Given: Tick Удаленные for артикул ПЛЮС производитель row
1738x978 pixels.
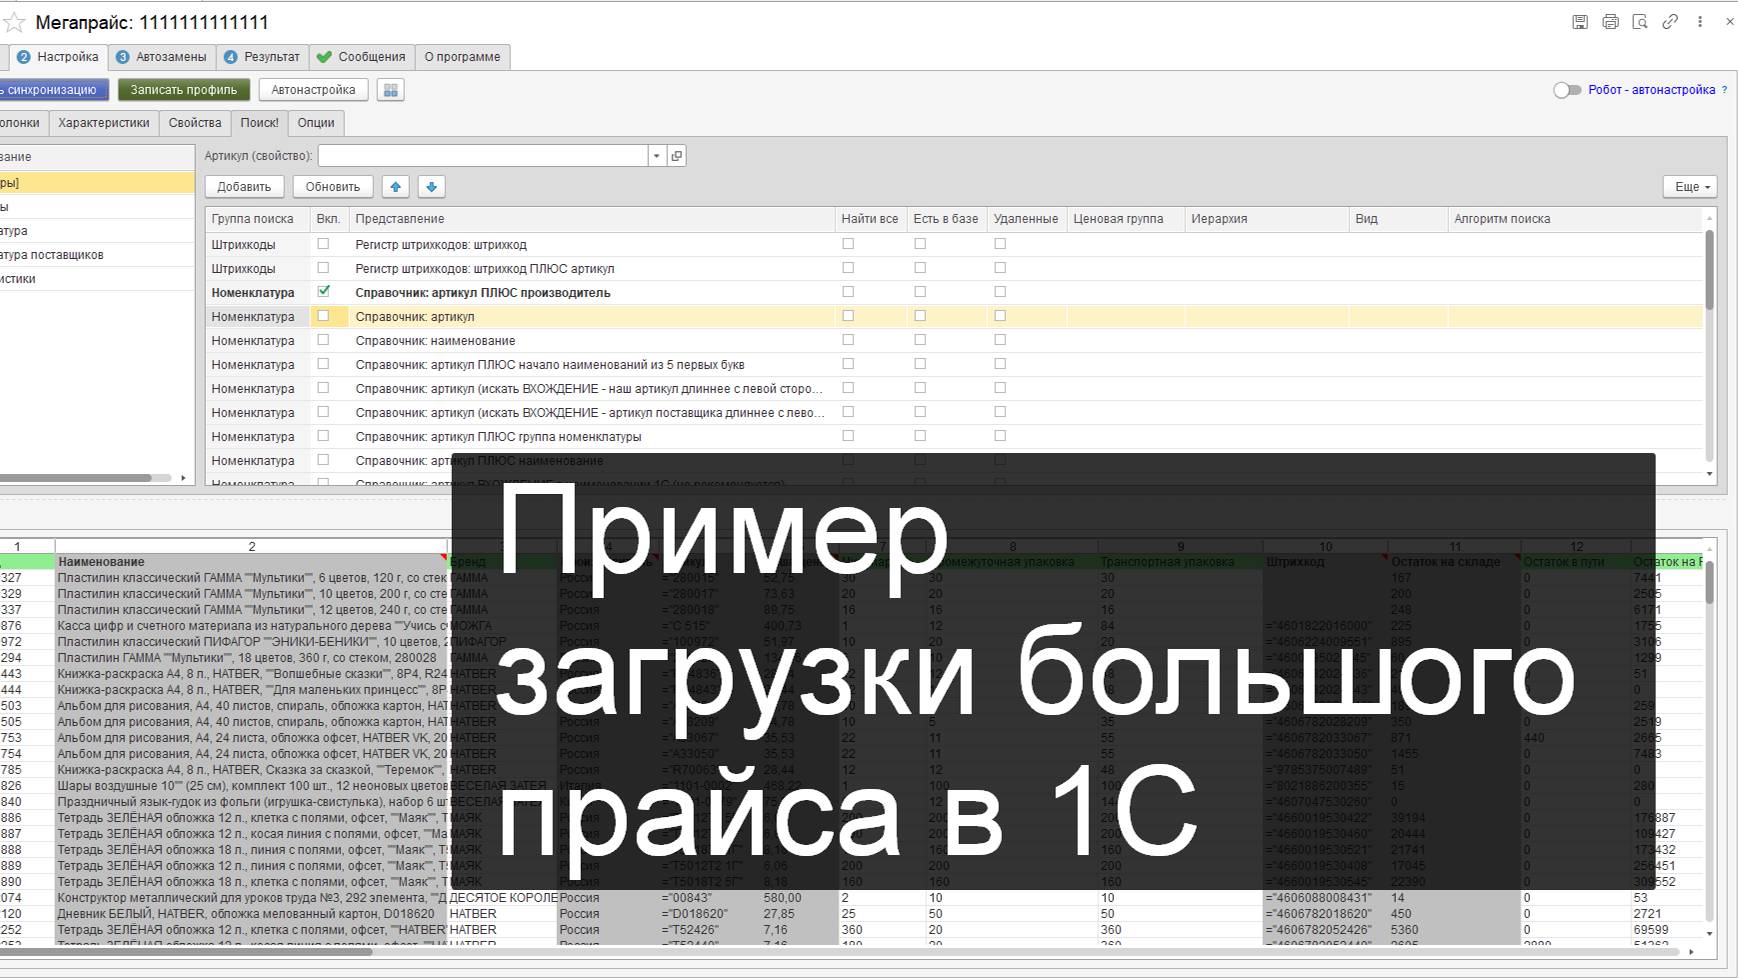Looking at the screenshot, I should (x=1000, y=292).
